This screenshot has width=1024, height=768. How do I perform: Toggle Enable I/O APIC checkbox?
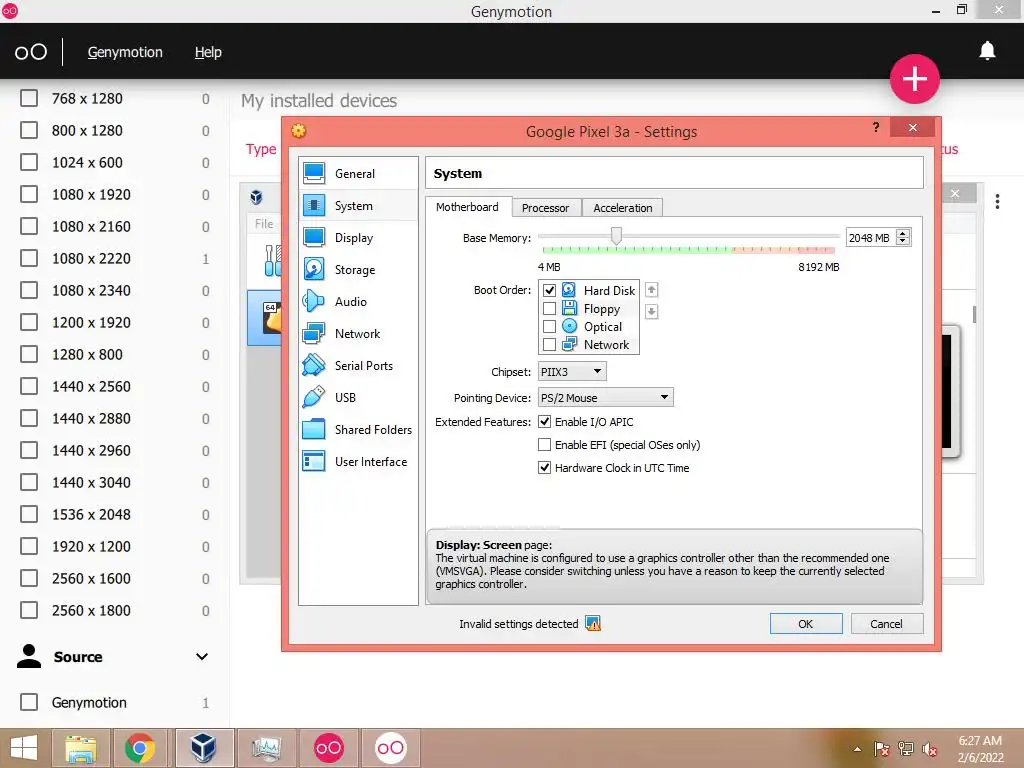tap(544, 422)
